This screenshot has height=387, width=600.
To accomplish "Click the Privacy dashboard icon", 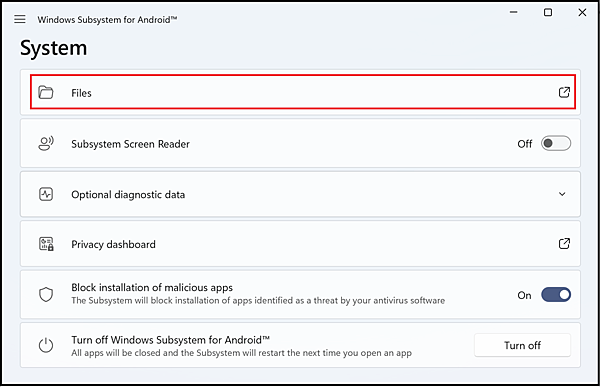I will 46,244.
